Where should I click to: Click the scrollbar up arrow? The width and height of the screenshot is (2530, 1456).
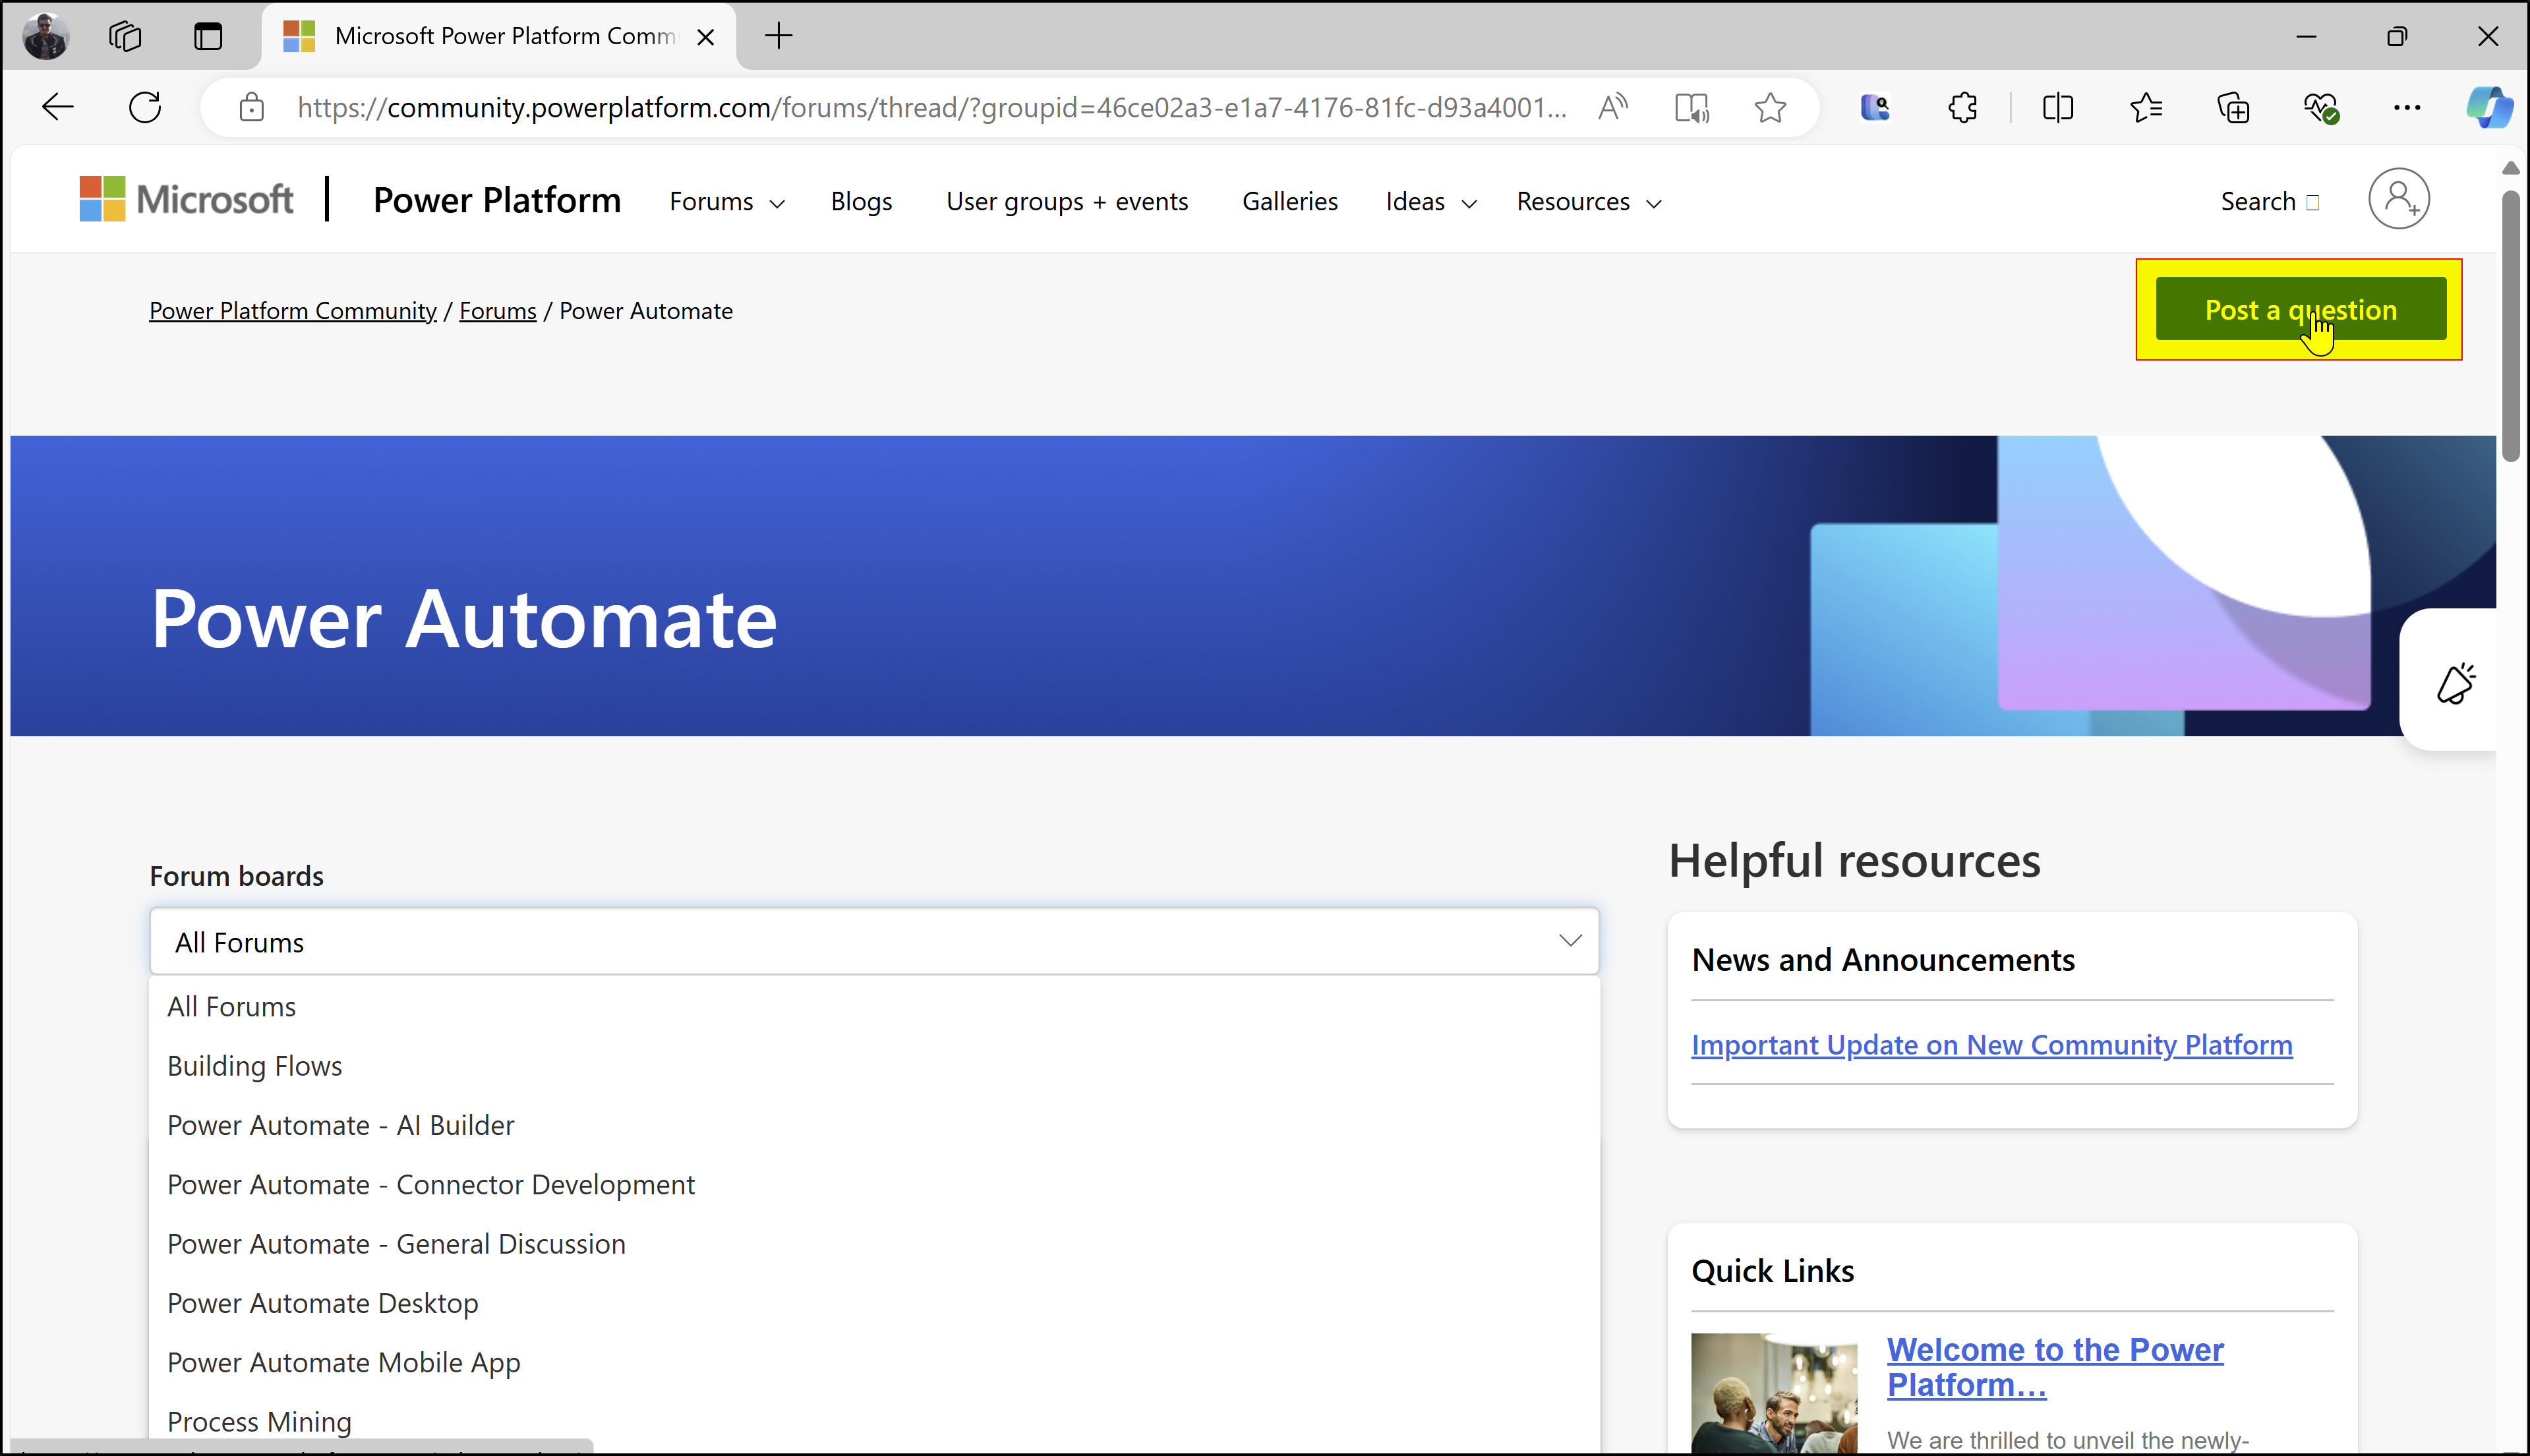tap(2511, 168)
